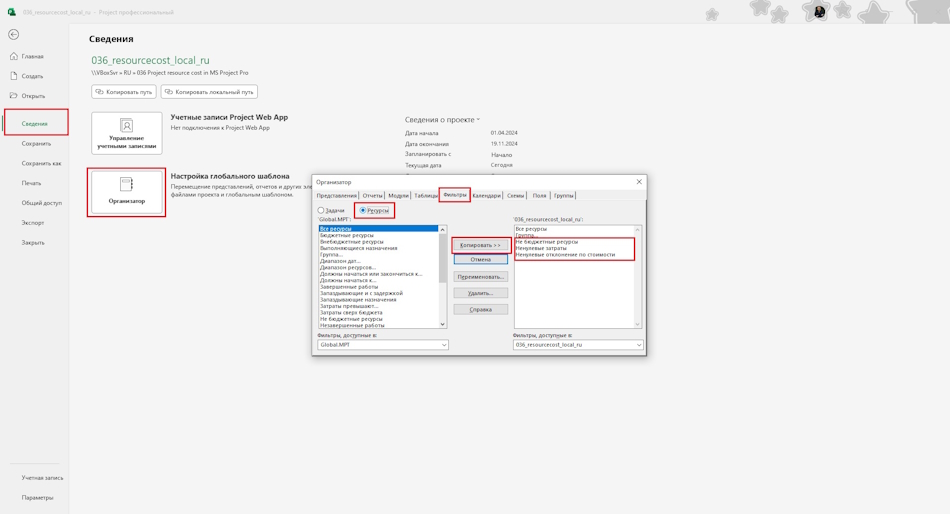Click the Управление учетными записями icon
This screenshot has height=514, width=950.
(126, 125)
